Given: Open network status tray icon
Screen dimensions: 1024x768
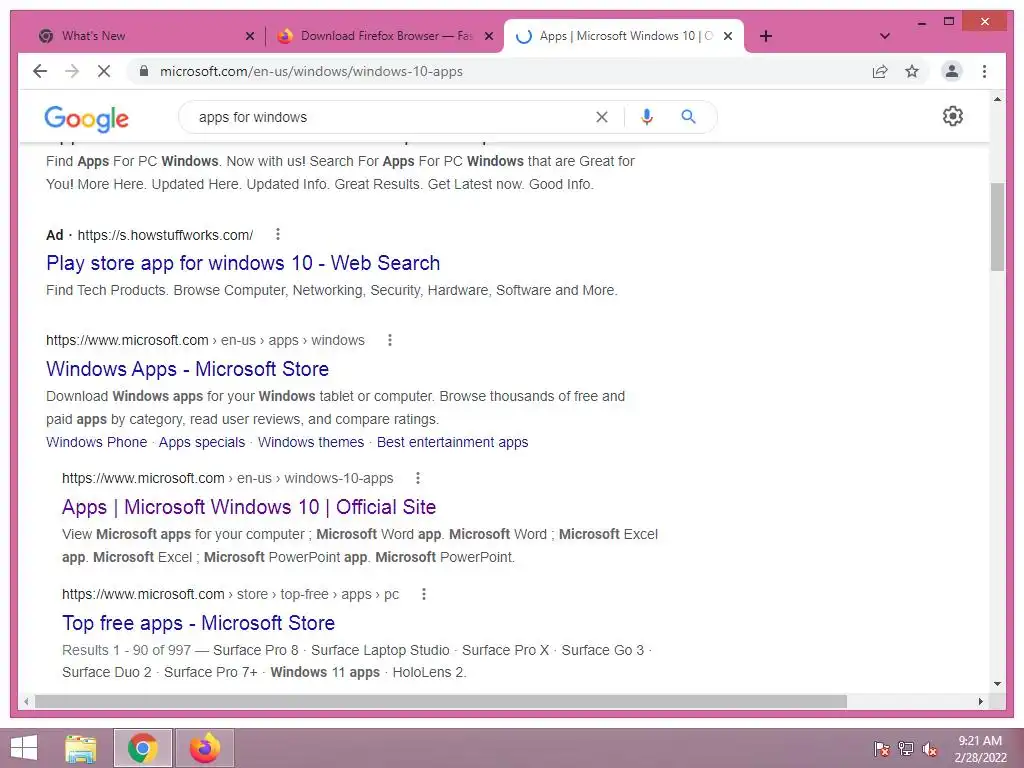Looking at the screenshot, I should pos(906,748).
